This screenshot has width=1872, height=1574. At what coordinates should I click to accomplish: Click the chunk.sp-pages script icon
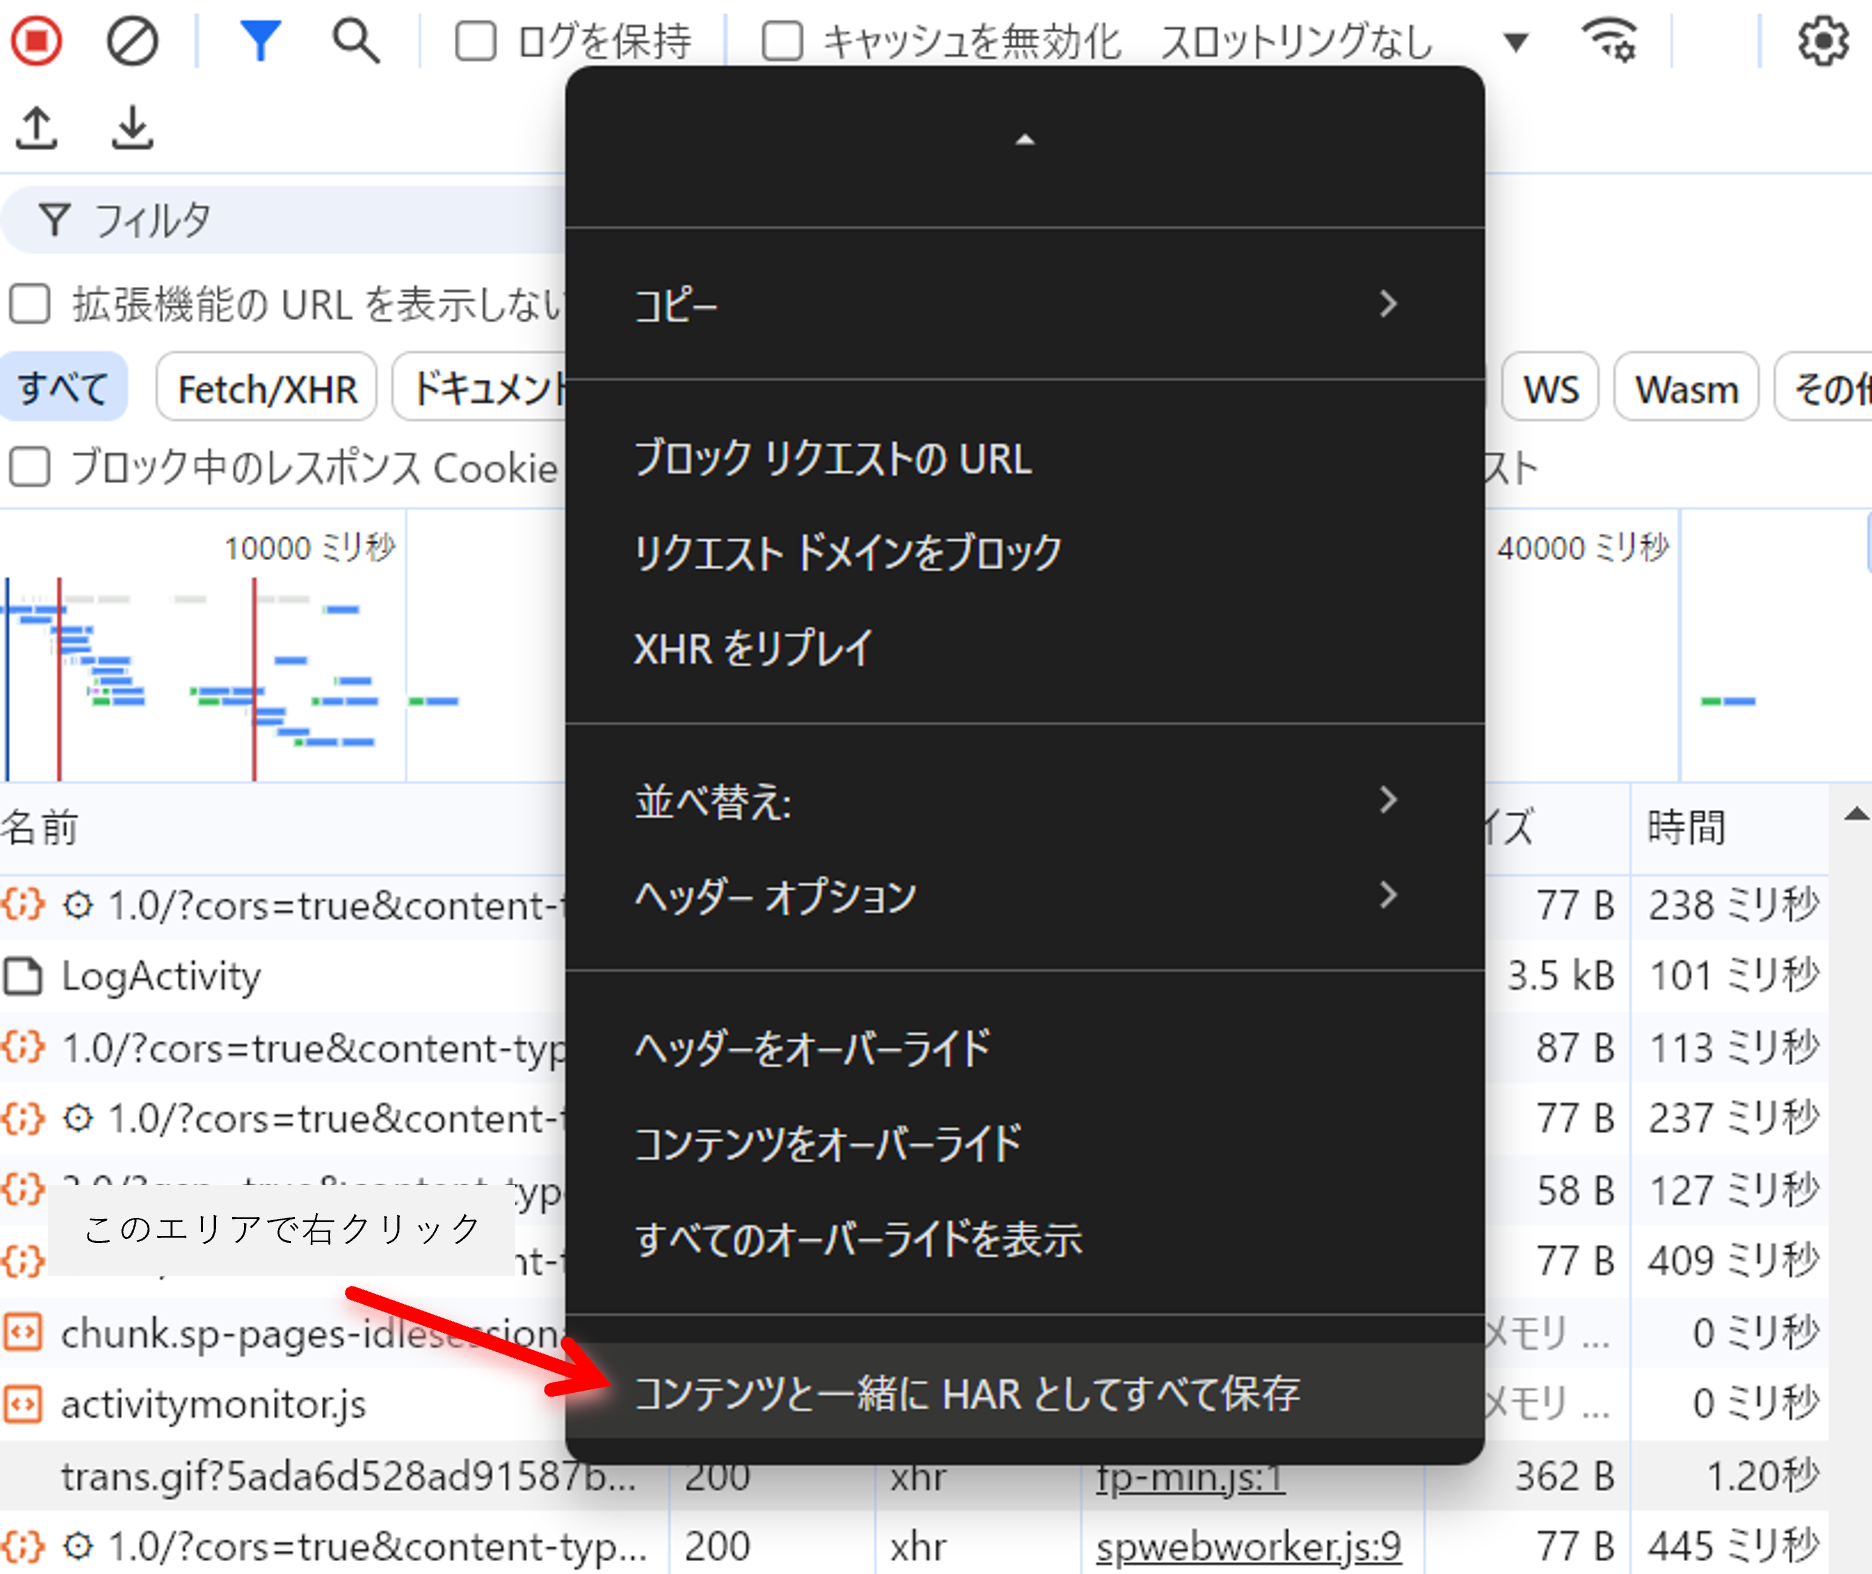tap(23, 1333)
